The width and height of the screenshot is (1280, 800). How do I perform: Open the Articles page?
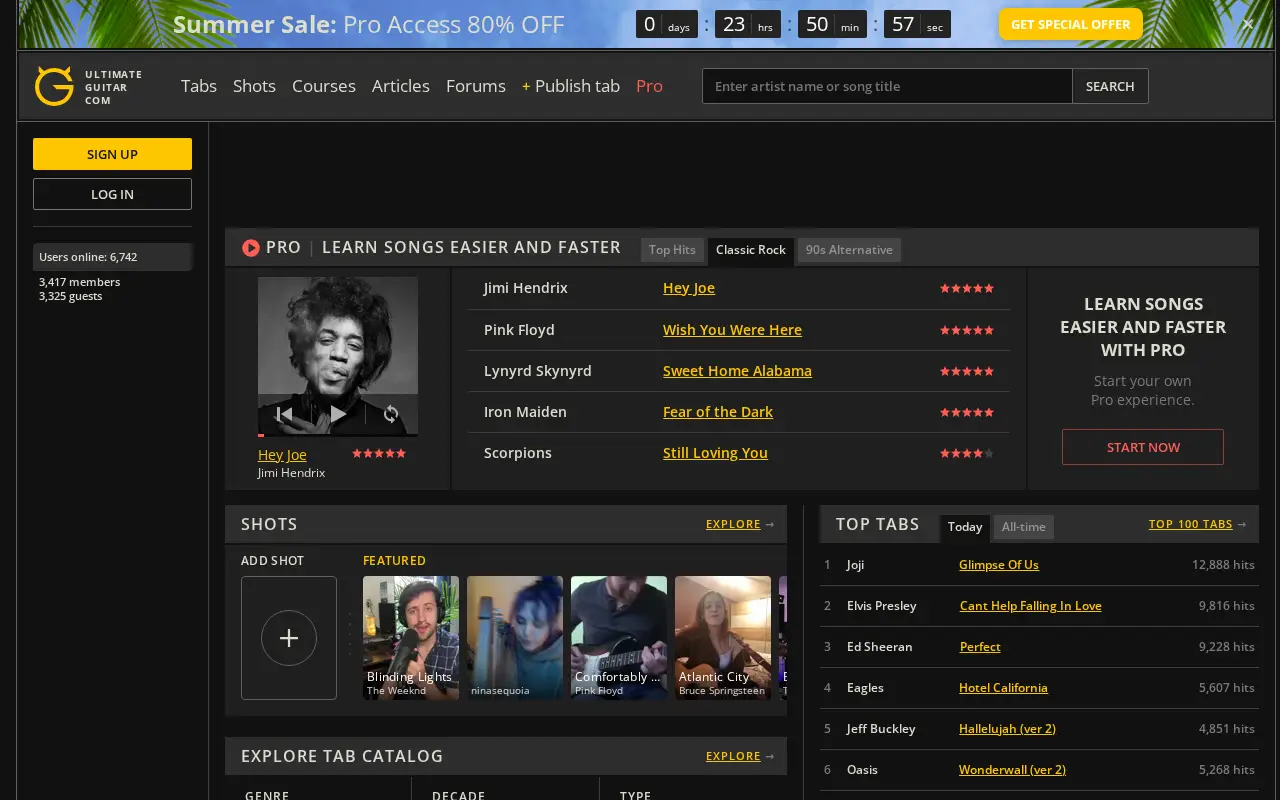[401, 86]
